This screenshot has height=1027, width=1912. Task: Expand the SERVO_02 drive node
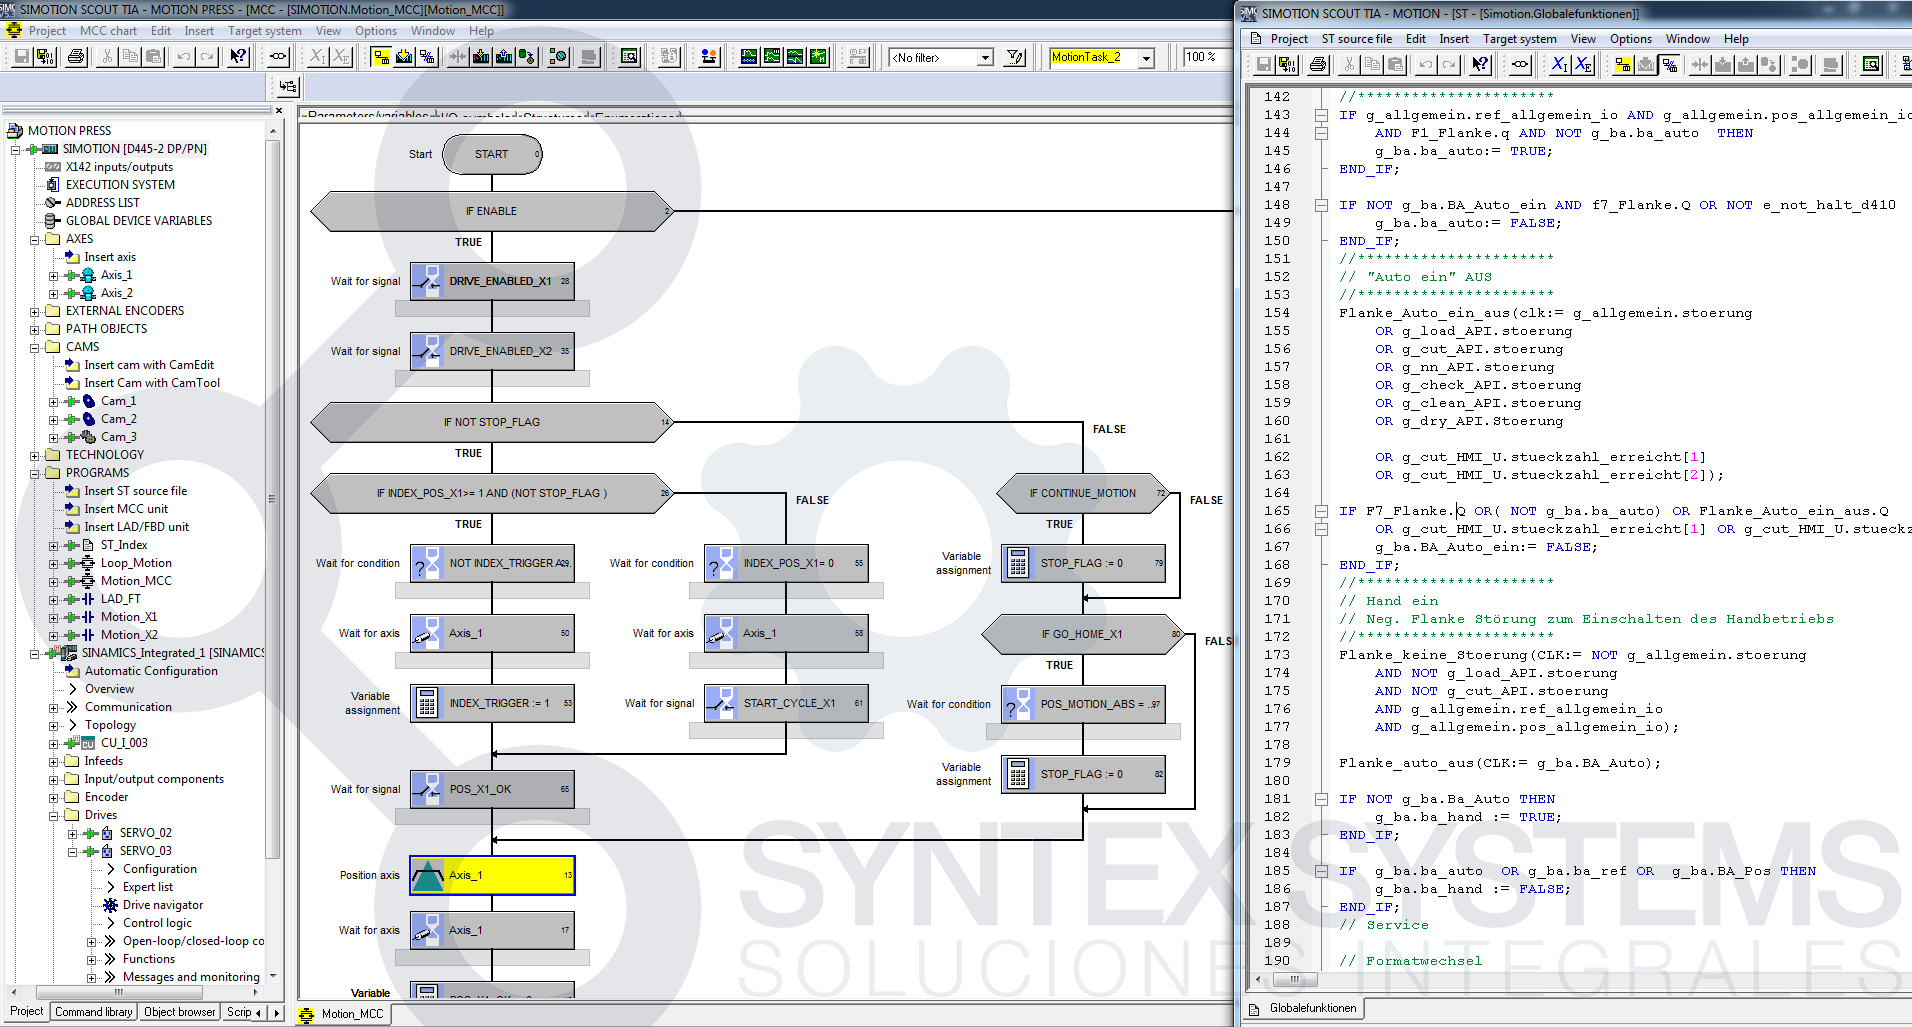coord(72,834)
